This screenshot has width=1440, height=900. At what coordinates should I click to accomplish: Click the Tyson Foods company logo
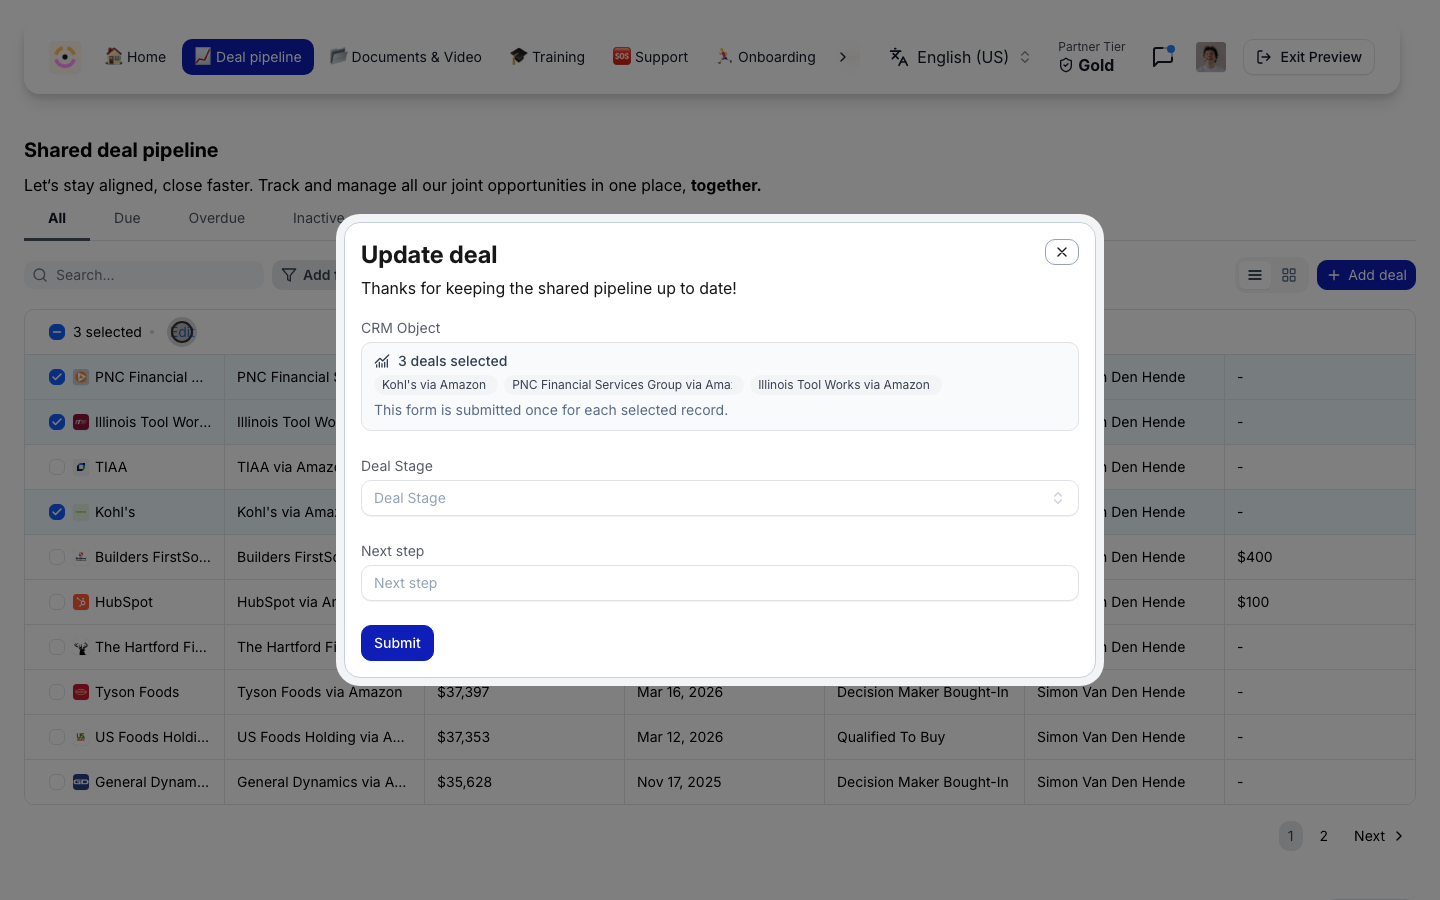click(x=81, y=692)
